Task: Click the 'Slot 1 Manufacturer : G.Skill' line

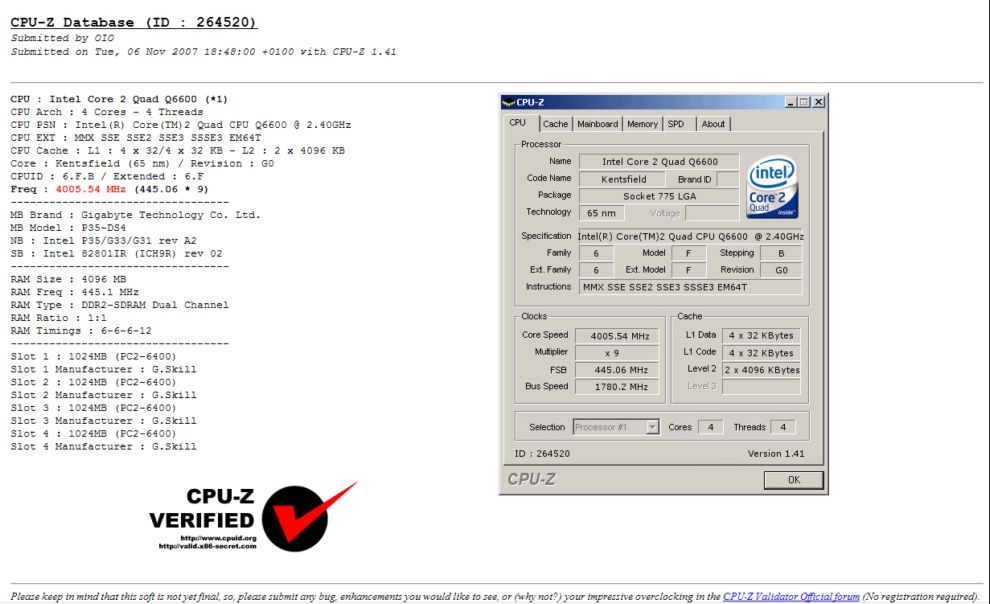Action: [x=104, y=369]
